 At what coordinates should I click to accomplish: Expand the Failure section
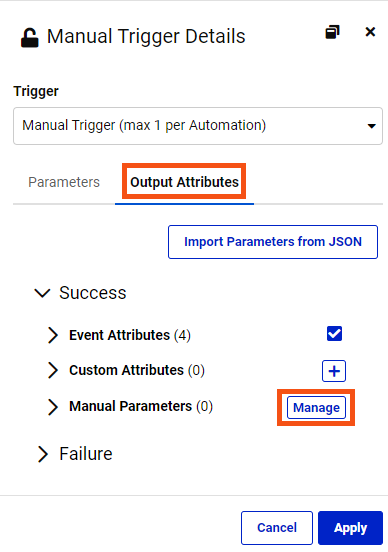pyautogui.click(x=43, y=454)
